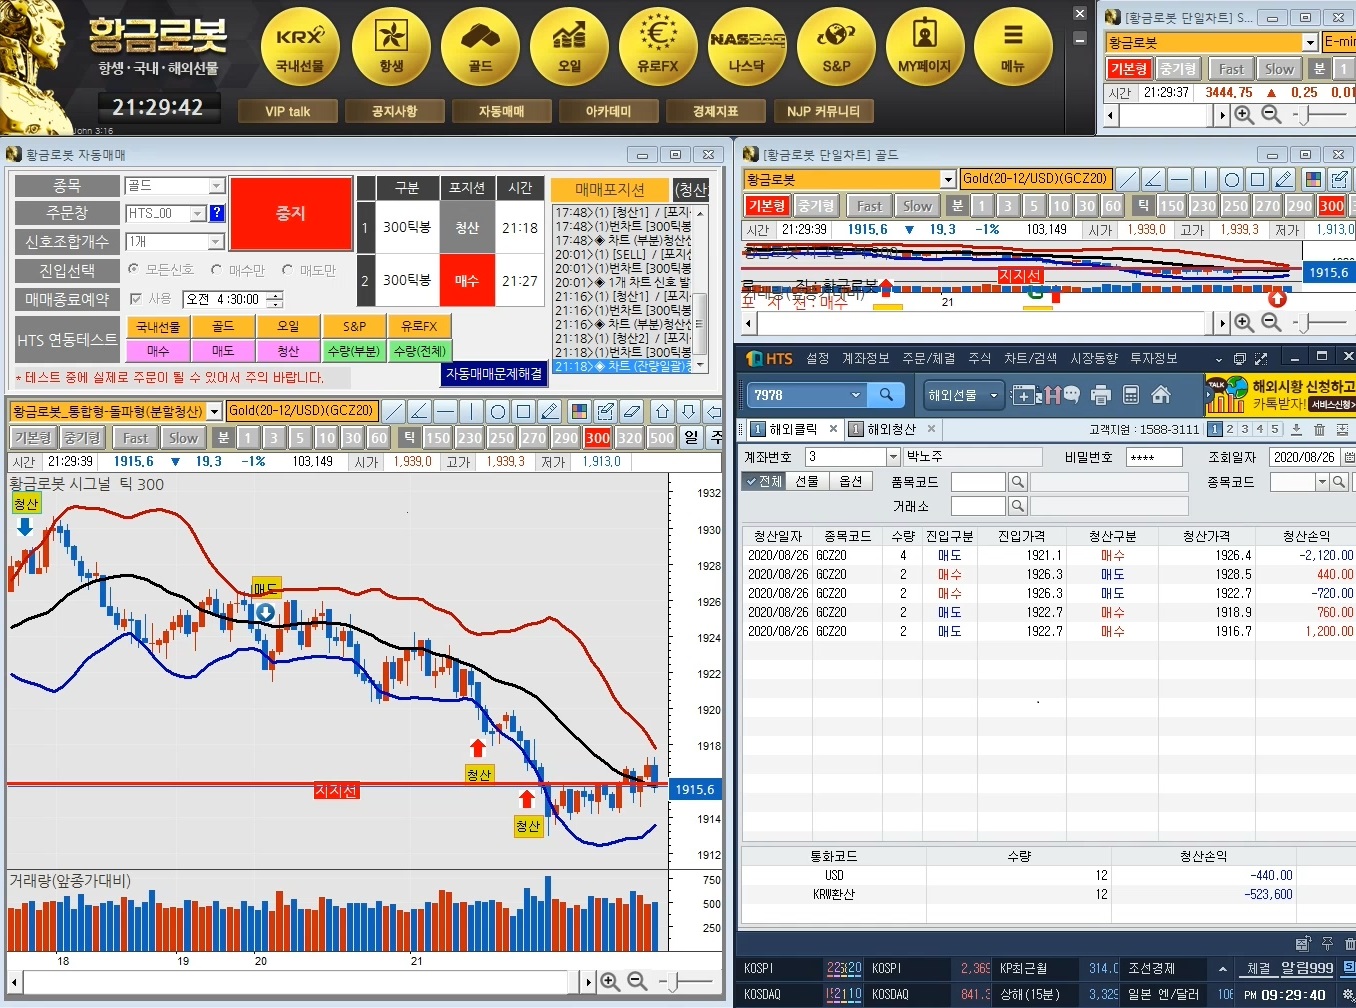Select the angle line tool in main chart
The height and width of the screenshot is (1008, 1356).
click(x=420, y=411)
